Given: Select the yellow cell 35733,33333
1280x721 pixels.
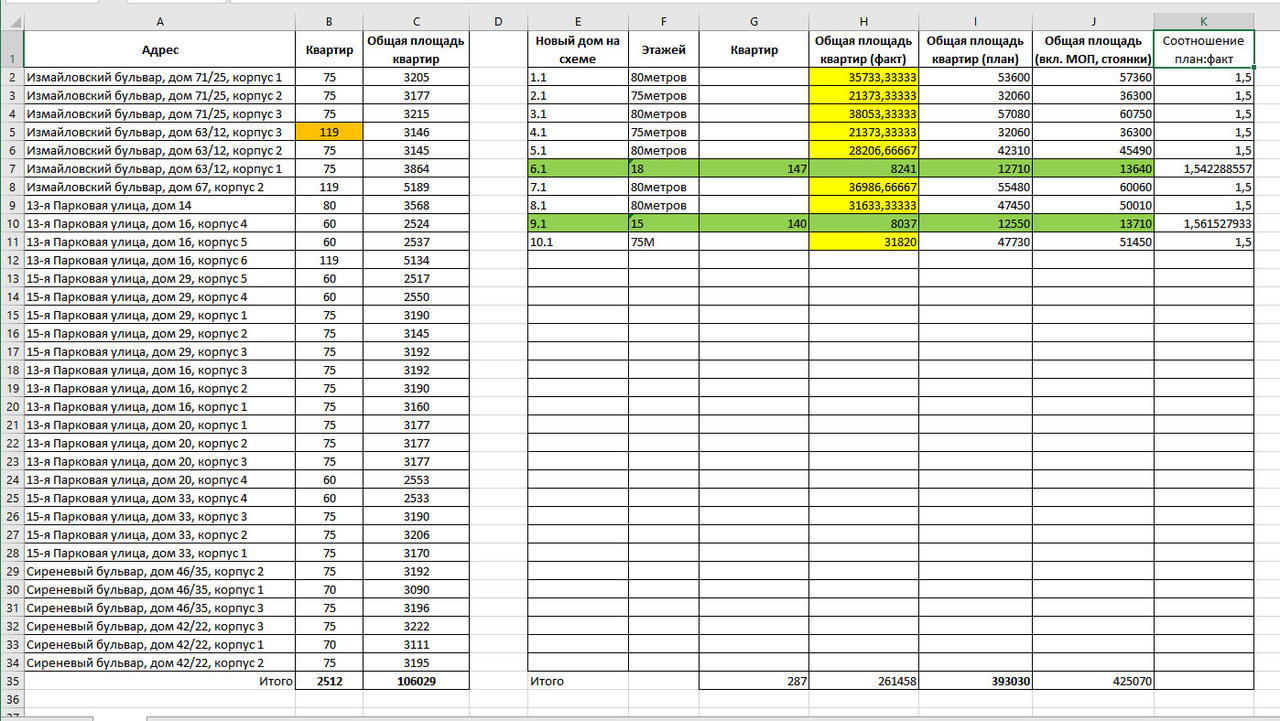Looking at the screenshot, I should pyautogui.click(x=864, y=77).
